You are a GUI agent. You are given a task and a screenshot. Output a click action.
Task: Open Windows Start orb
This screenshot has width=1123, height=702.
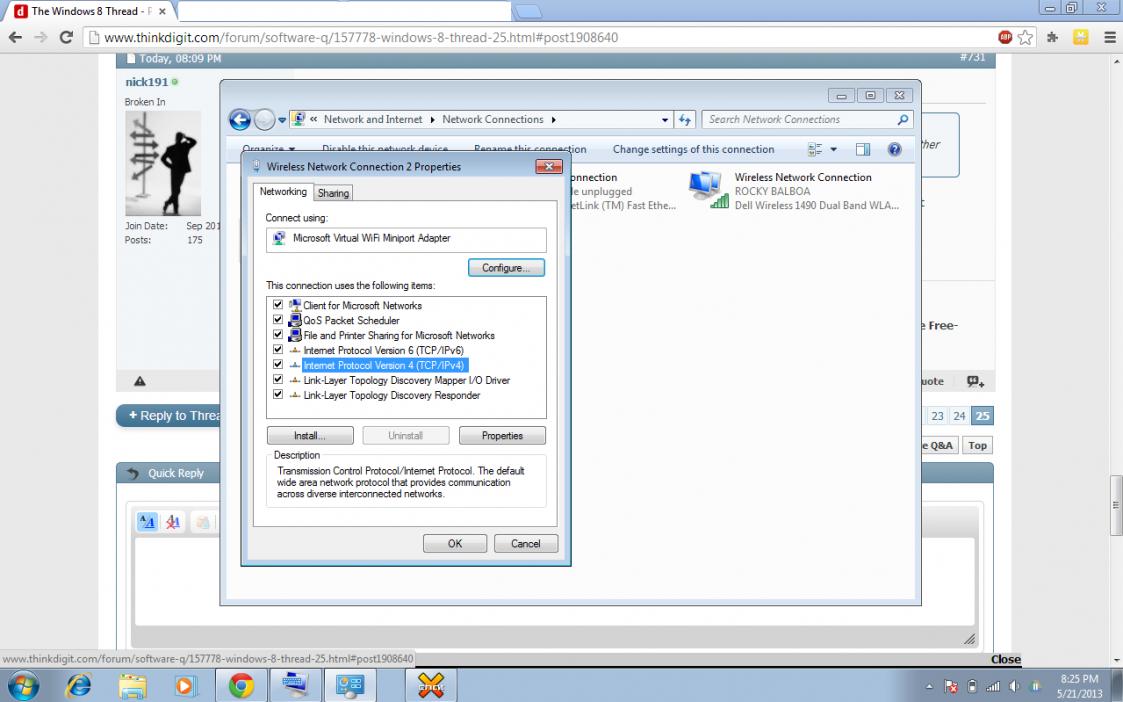(23, 685)
